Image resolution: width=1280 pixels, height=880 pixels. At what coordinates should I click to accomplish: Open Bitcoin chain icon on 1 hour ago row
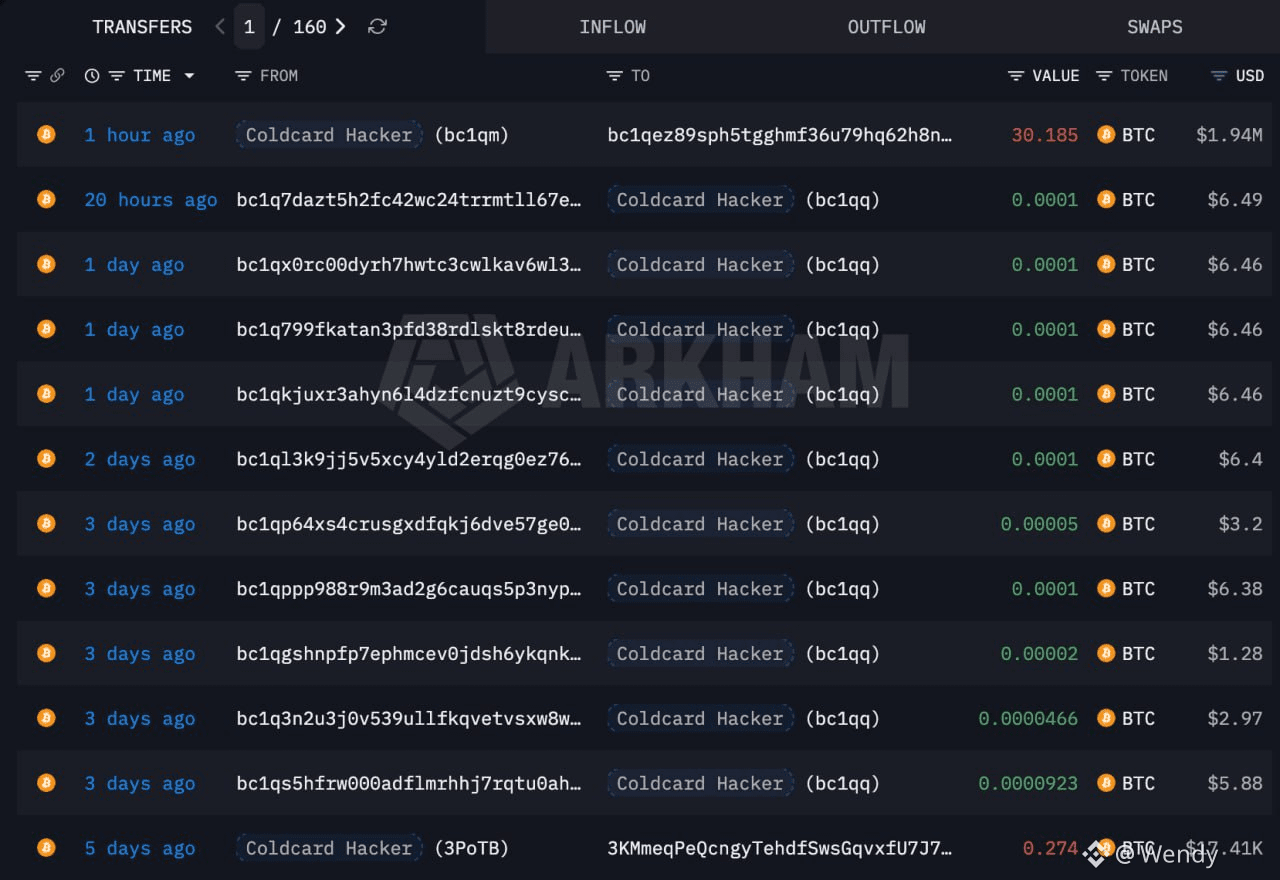(x=46, y=134)
